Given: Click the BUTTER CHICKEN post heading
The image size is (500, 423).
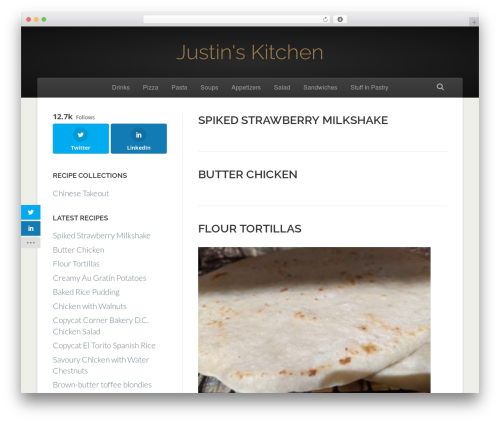Looking at the screenshot, I should pyautogui.click(x=248, y=174).
